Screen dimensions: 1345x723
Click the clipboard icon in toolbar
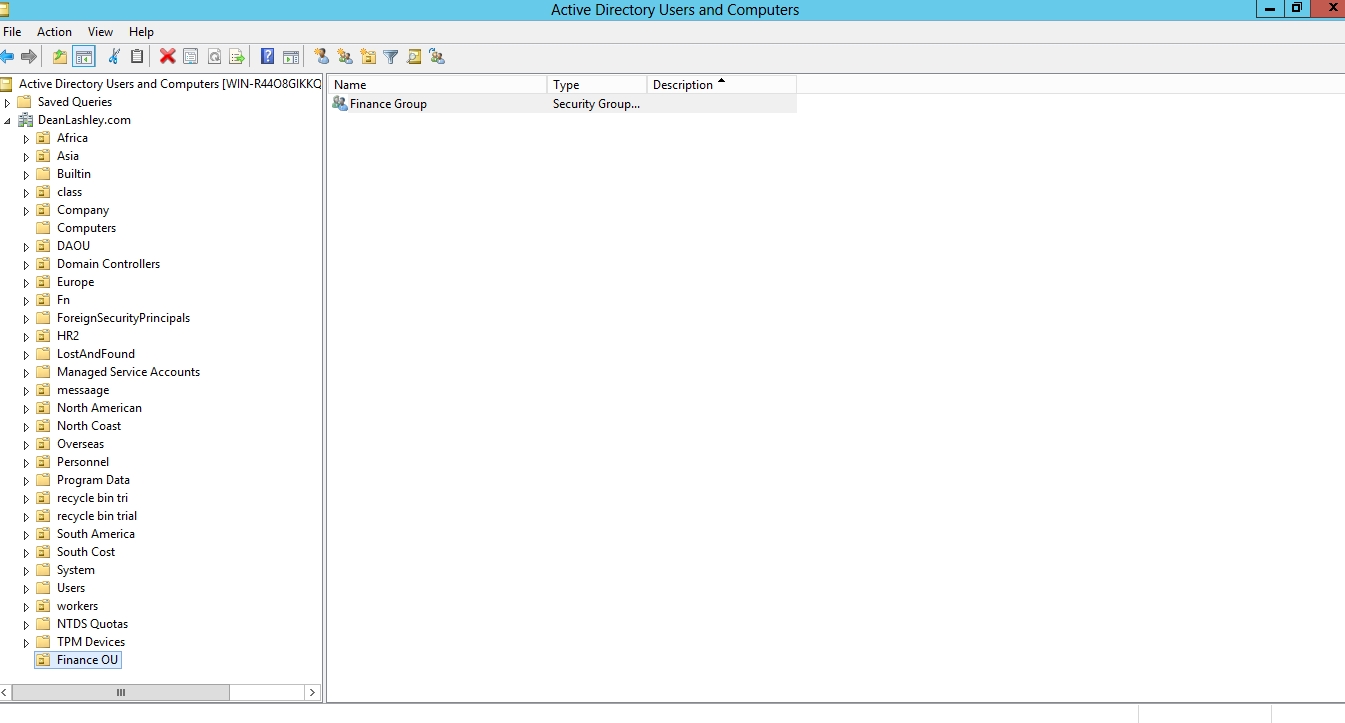138,57
